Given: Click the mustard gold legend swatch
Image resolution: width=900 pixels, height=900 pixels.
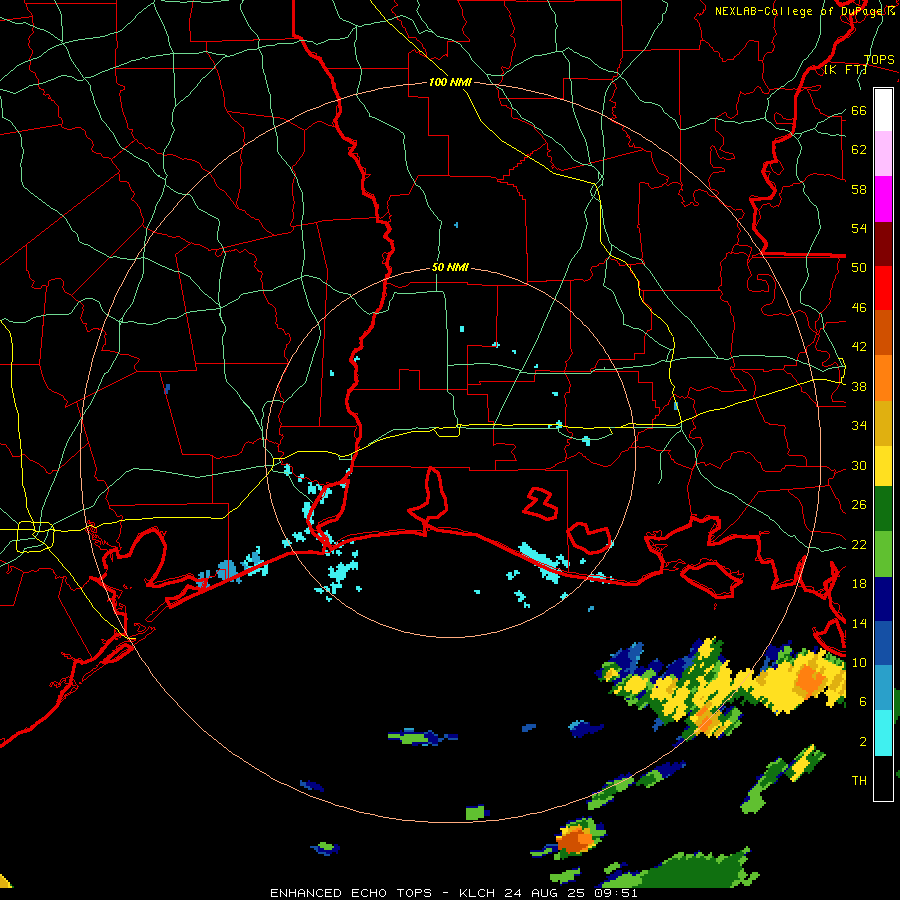Looking at the screenshot, I should coord(883,424).
